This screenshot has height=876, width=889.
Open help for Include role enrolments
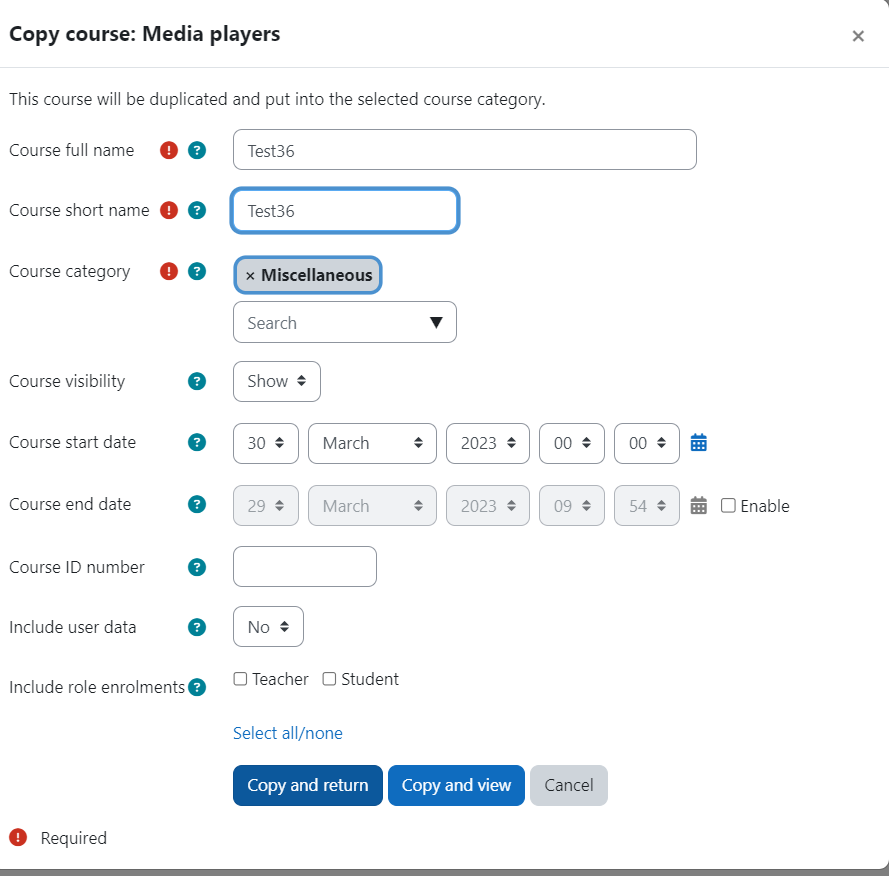click(197, 687)
